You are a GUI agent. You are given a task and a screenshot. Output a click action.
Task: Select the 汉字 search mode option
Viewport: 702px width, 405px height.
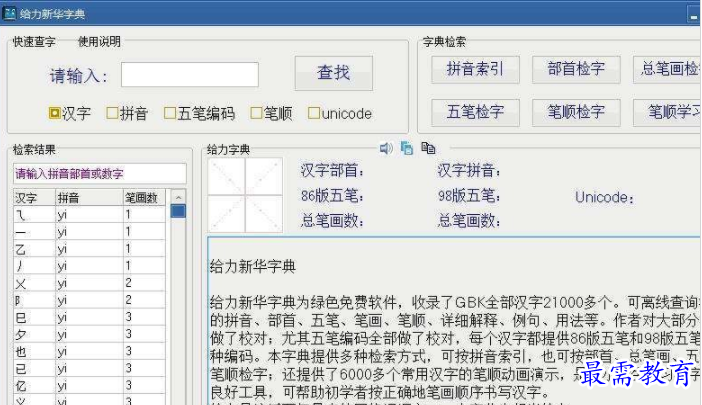pos(70,113)
